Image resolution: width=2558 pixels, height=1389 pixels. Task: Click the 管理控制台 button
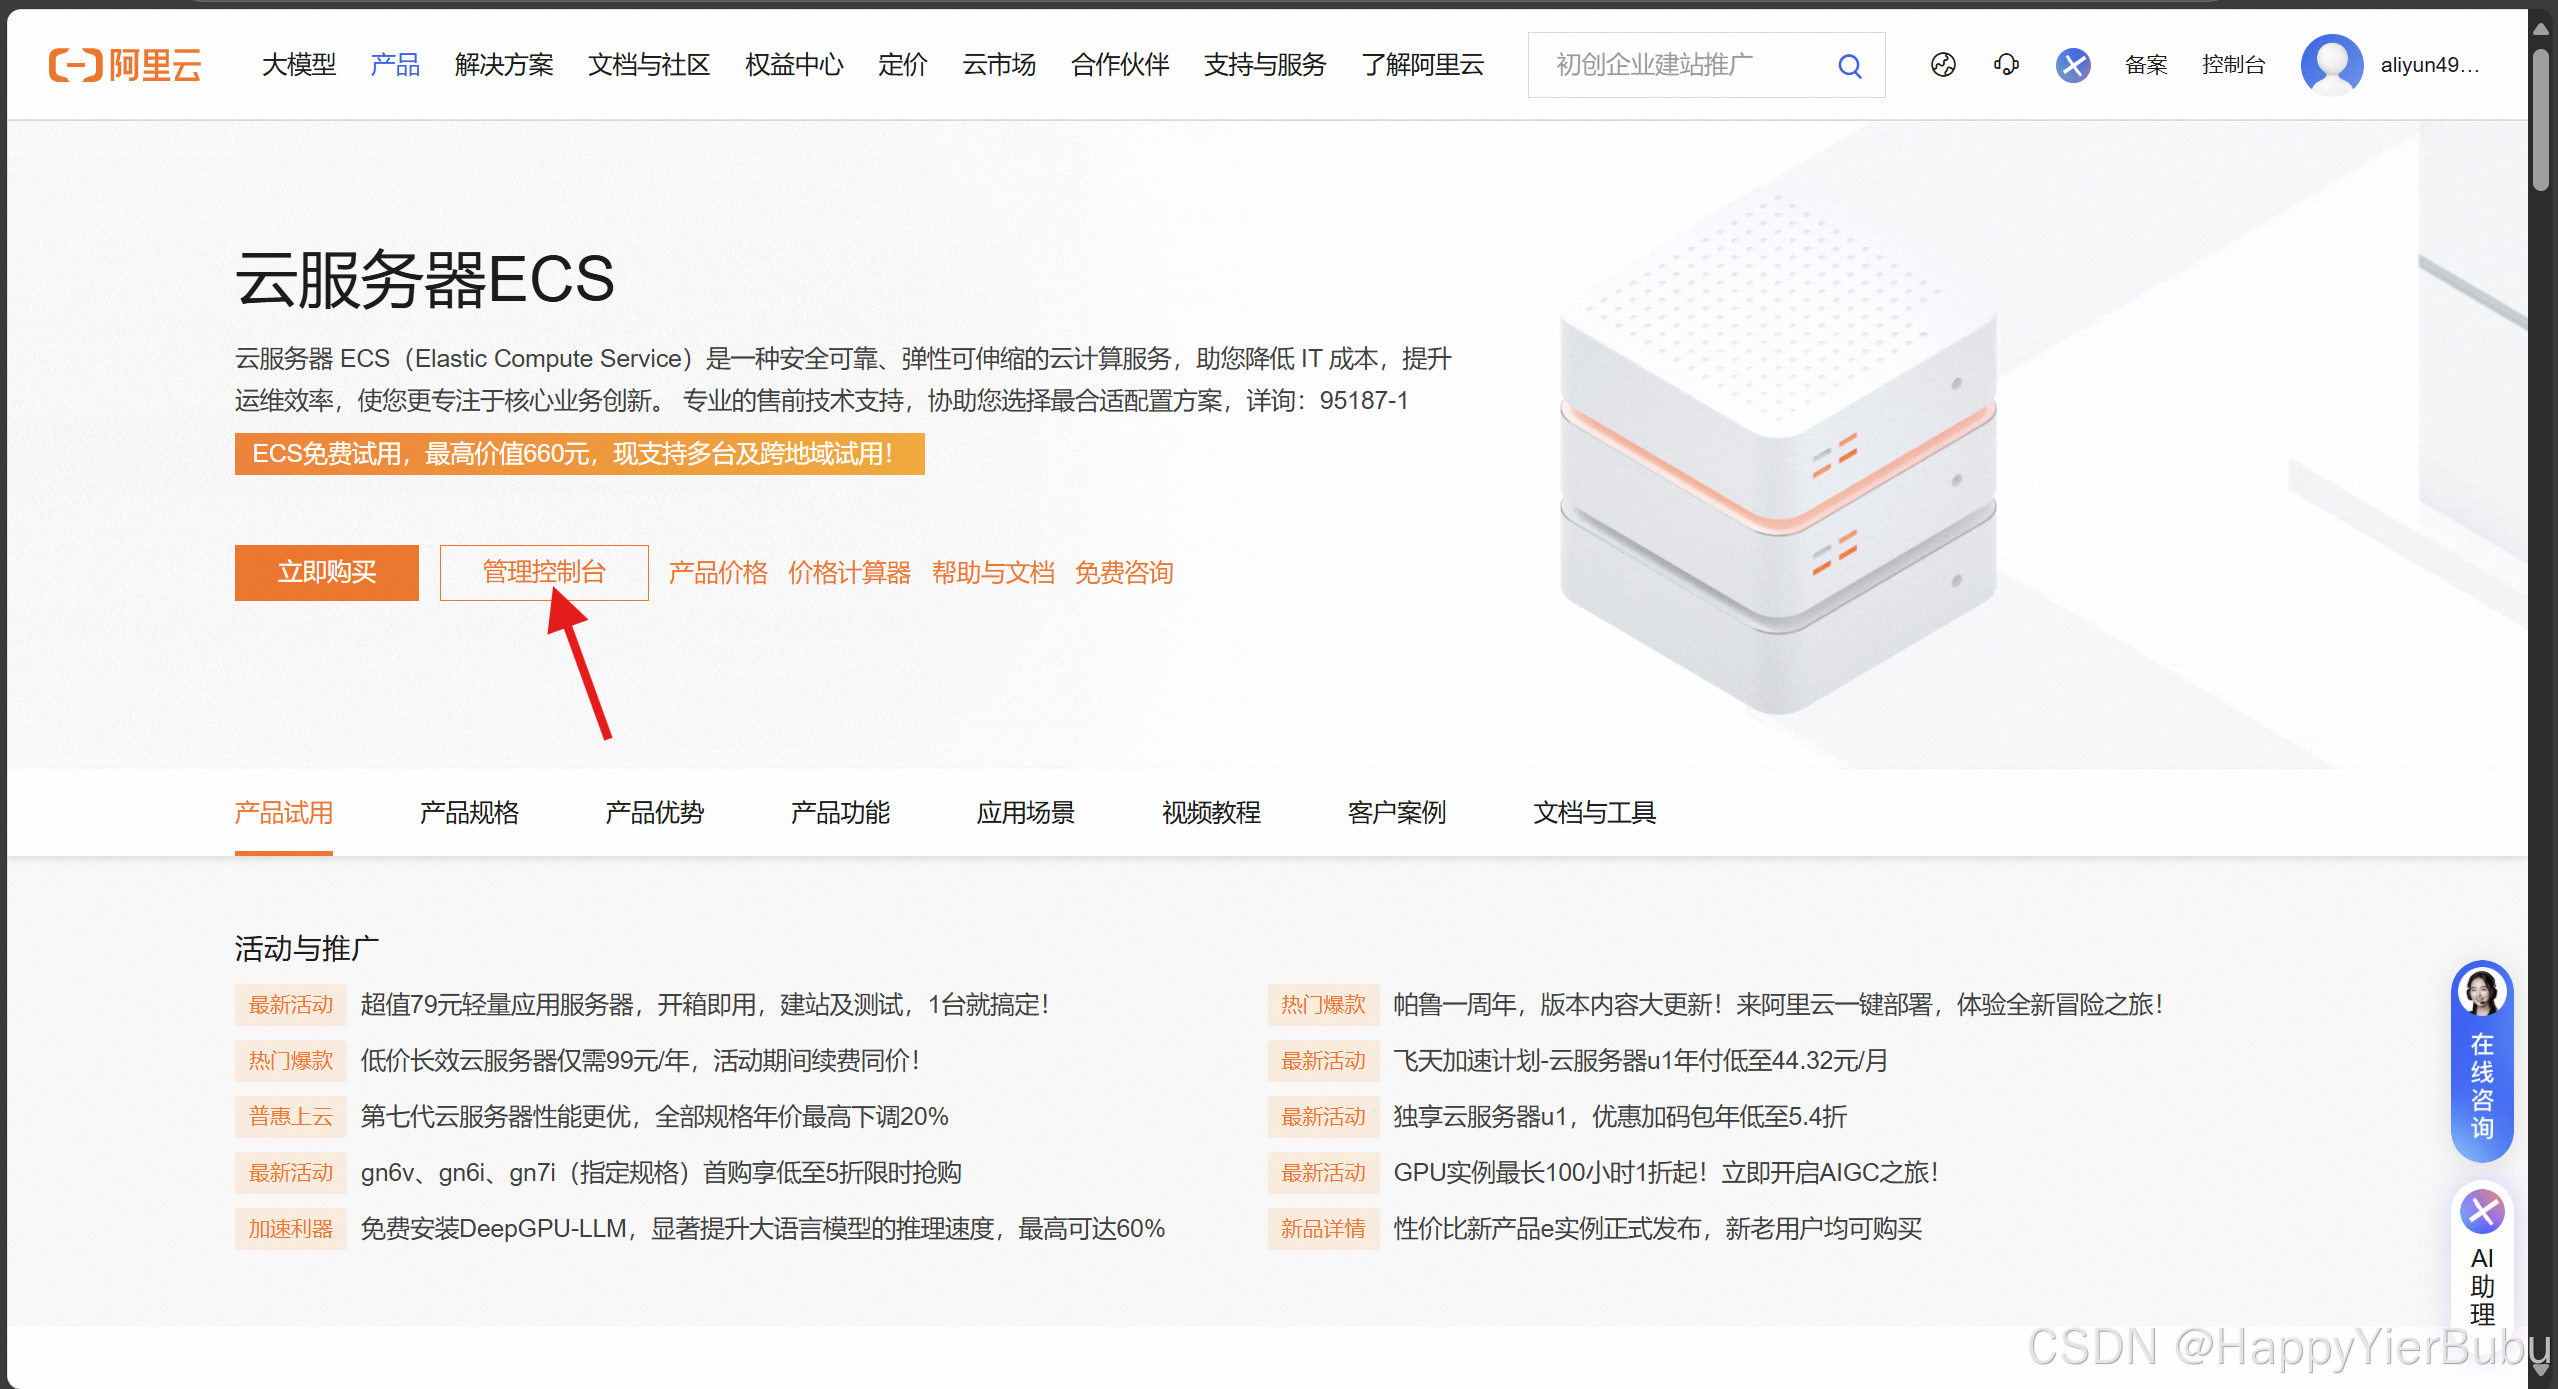(x=544, y=572)
